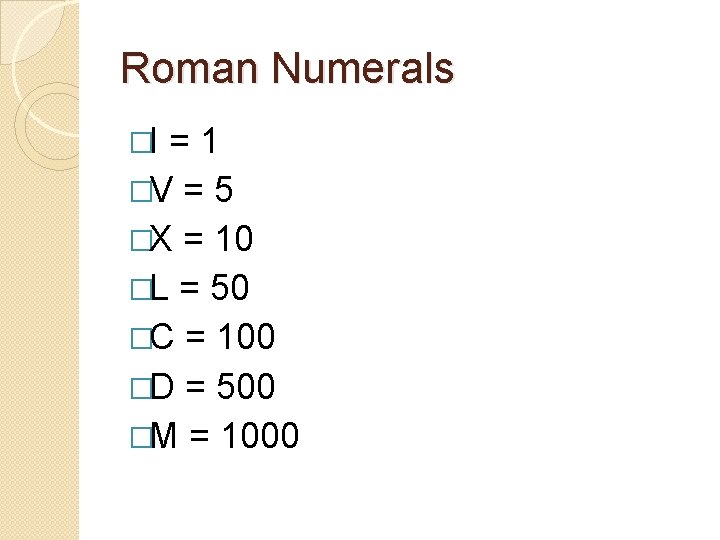Click the number 10 in the X line

[232, 240]
